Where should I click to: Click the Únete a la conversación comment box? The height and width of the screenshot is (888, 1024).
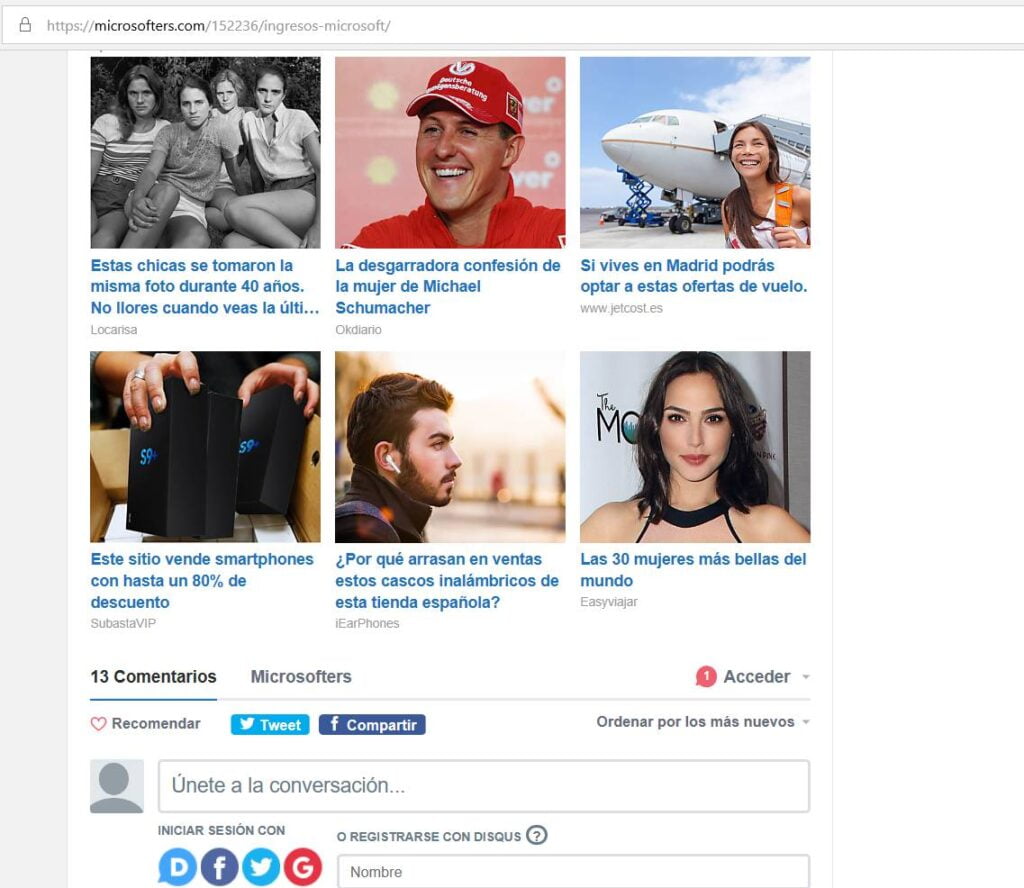(x=484, y=786)
